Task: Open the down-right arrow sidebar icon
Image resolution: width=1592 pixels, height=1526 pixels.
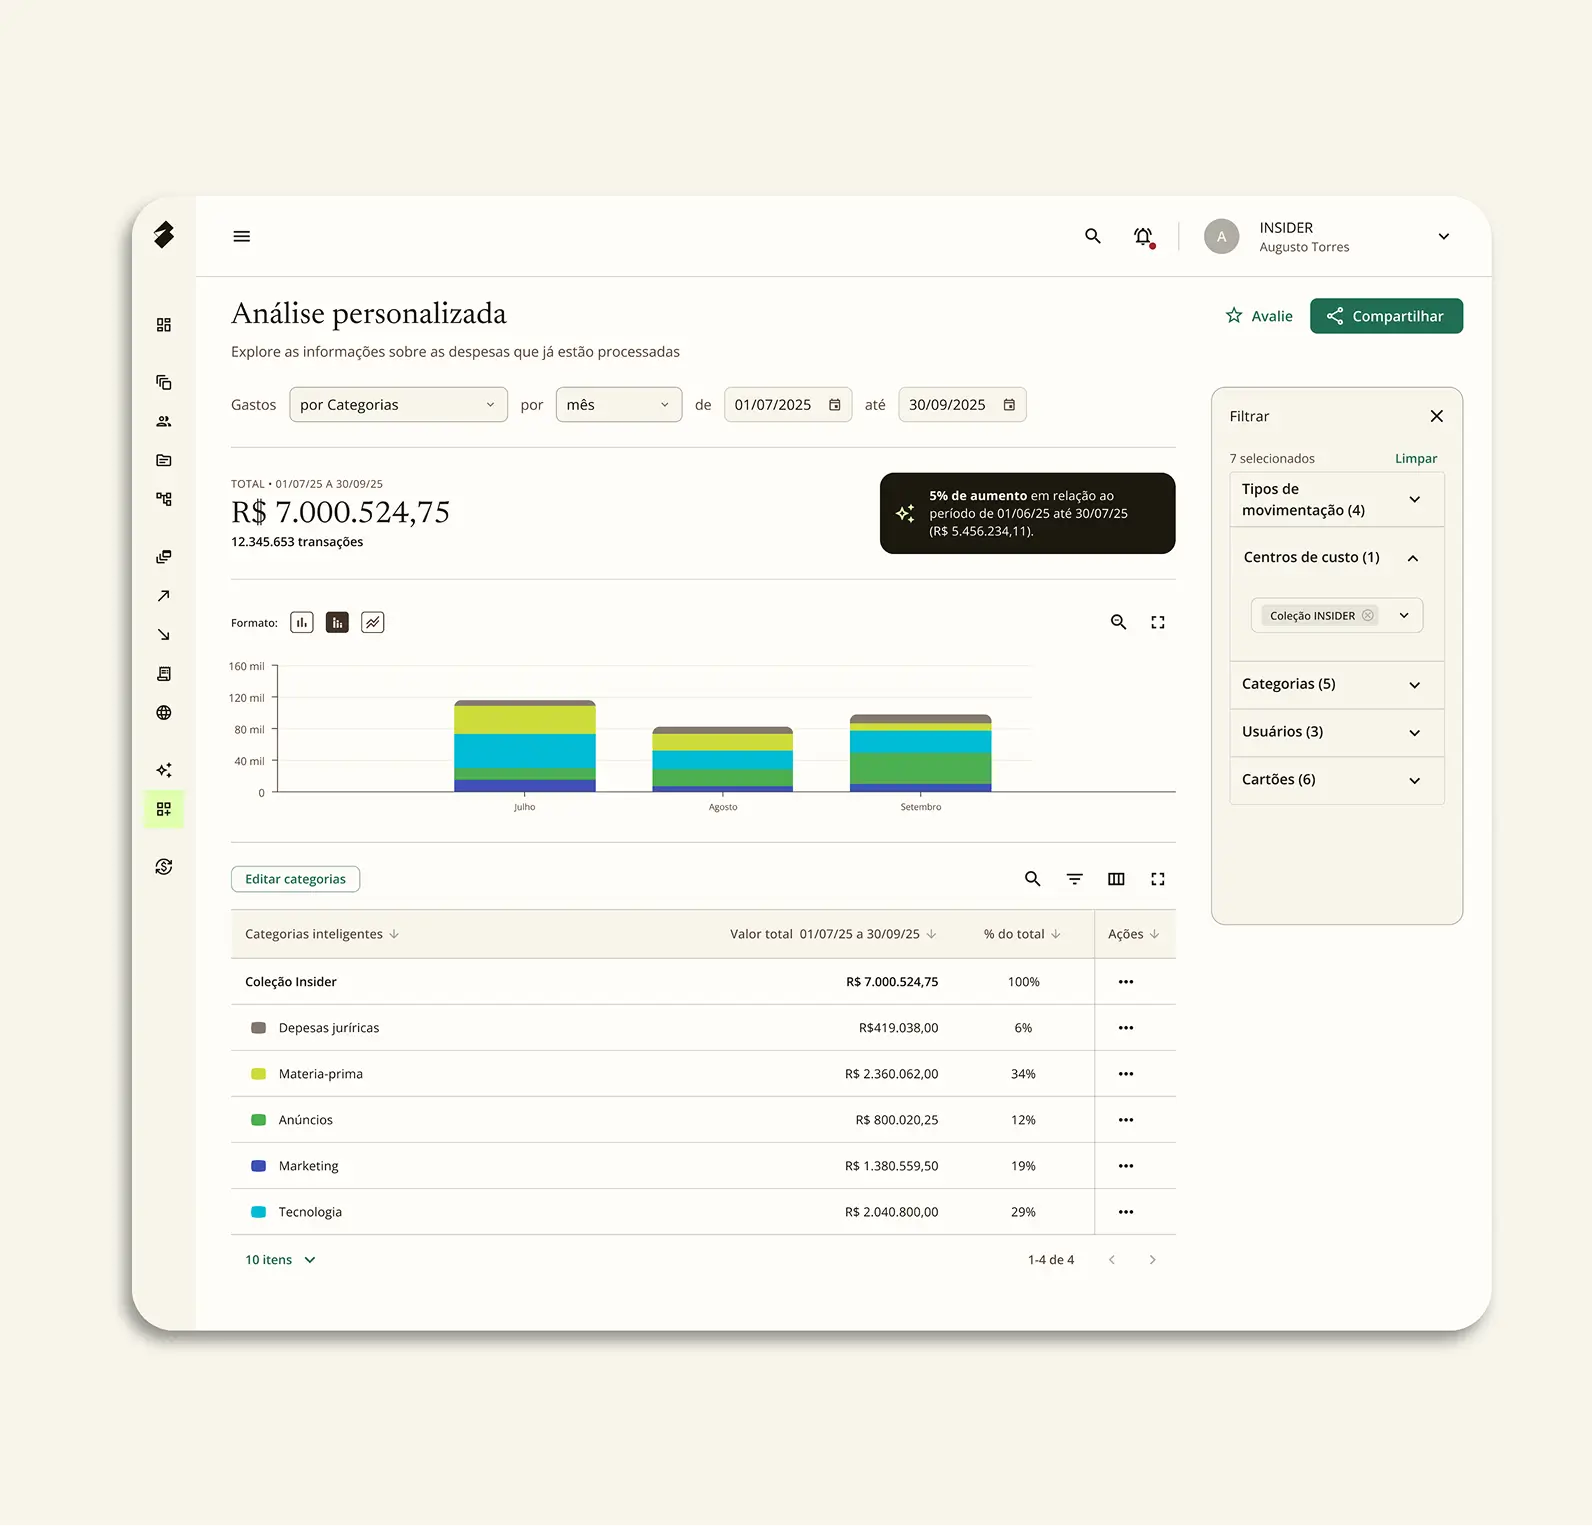Action: point(164,635)
